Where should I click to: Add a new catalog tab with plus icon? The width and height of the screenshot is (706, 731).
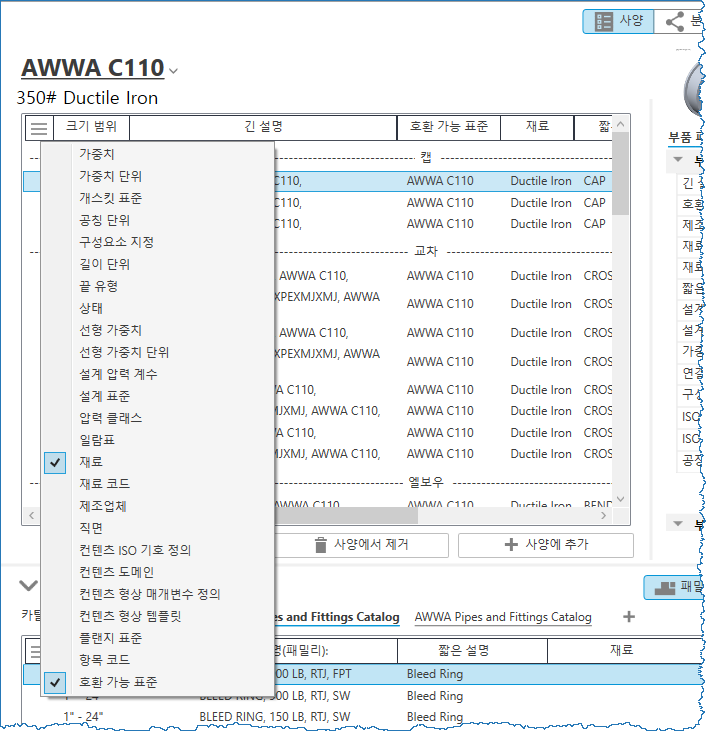pos(629,617)
